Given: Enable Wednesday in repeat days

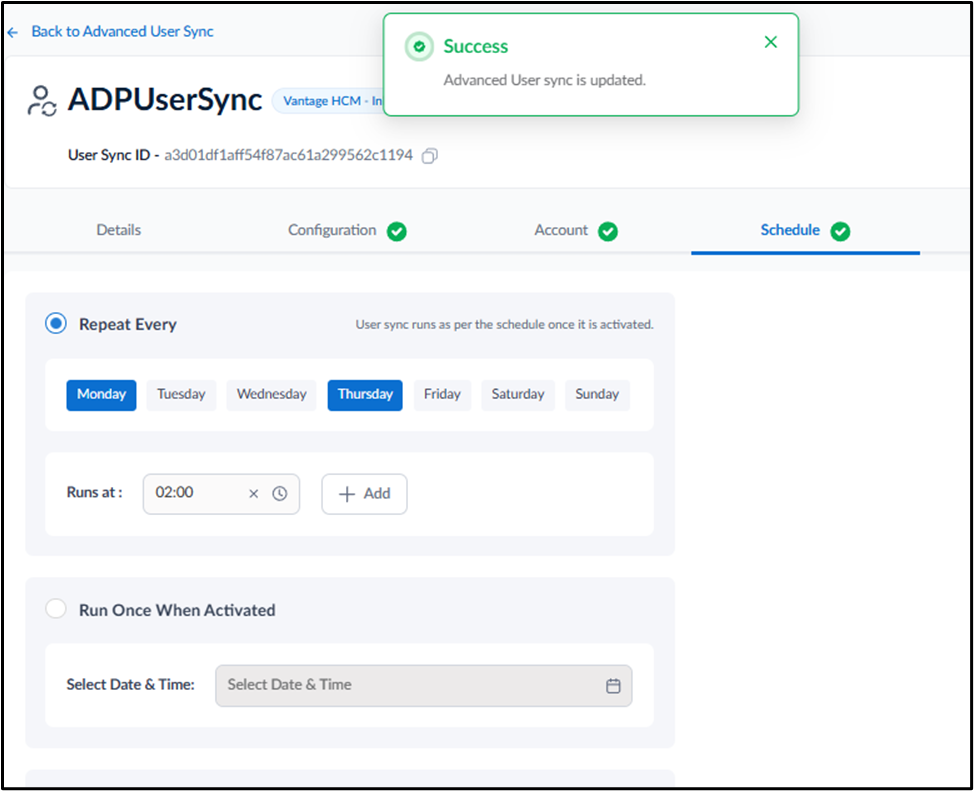Looking at the screenshot, I should point(271,395).
